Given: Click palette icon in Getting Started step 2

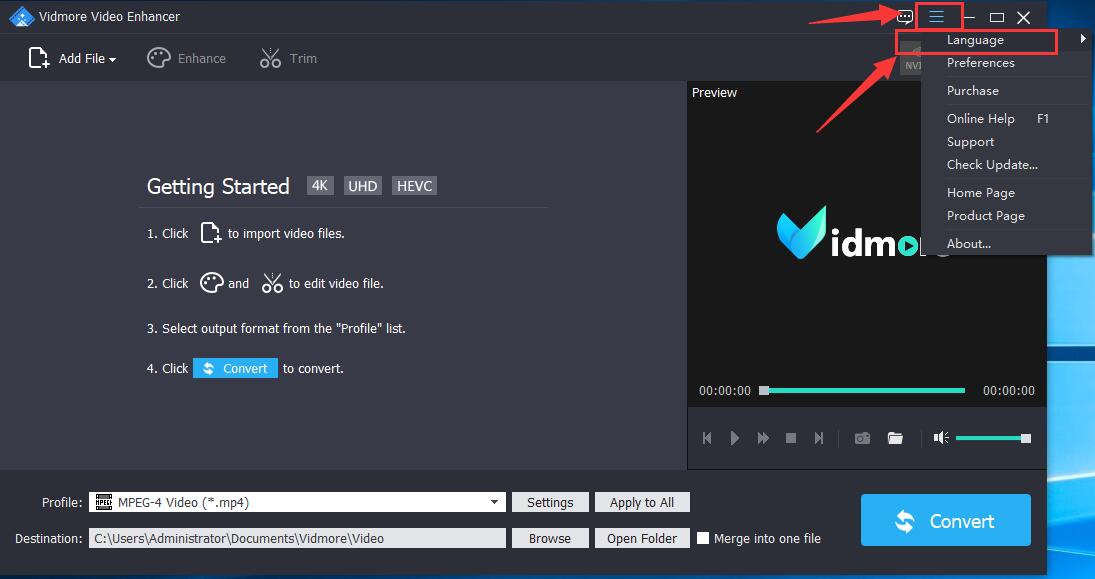Looking at the screenshot, I should pyautogui.click(x=212, y=283).
